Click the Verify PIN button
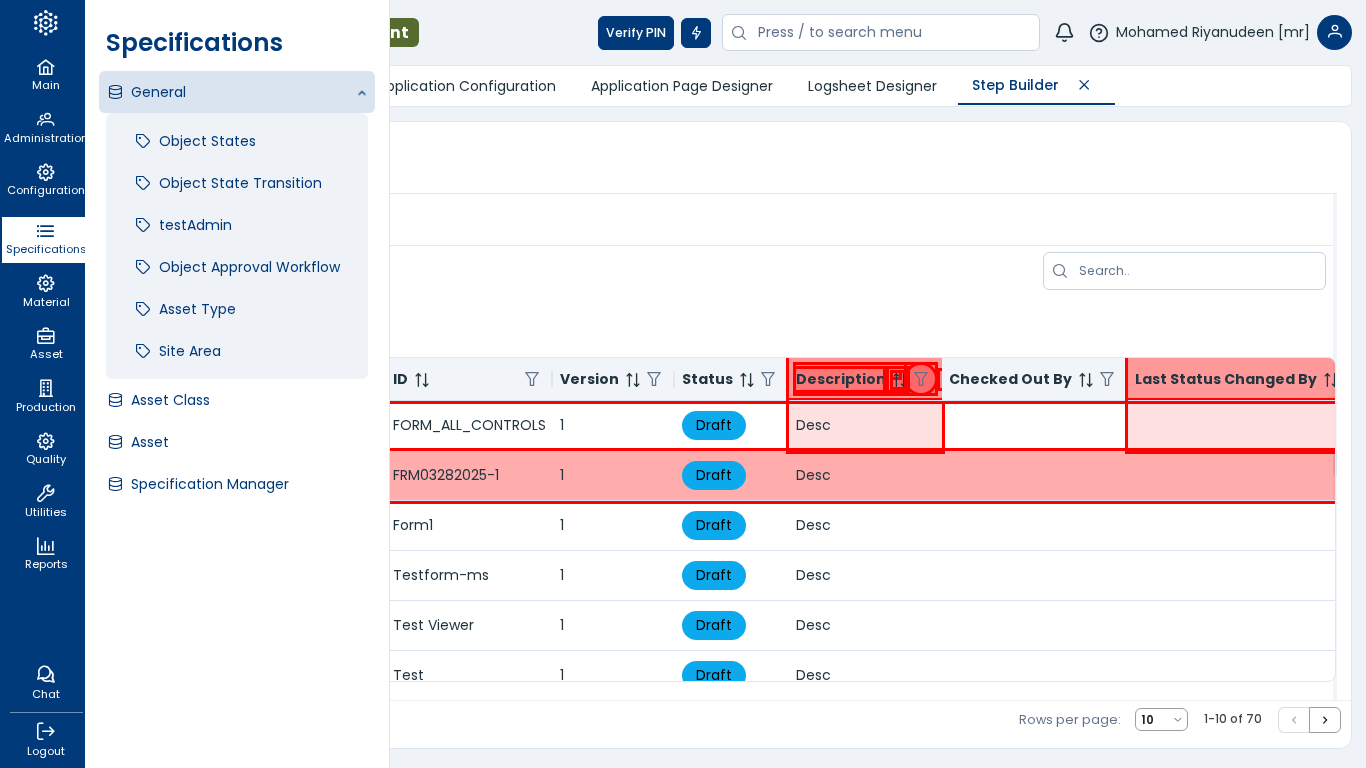This screenshot has width=1366, height=768. (x=635, y=33)
